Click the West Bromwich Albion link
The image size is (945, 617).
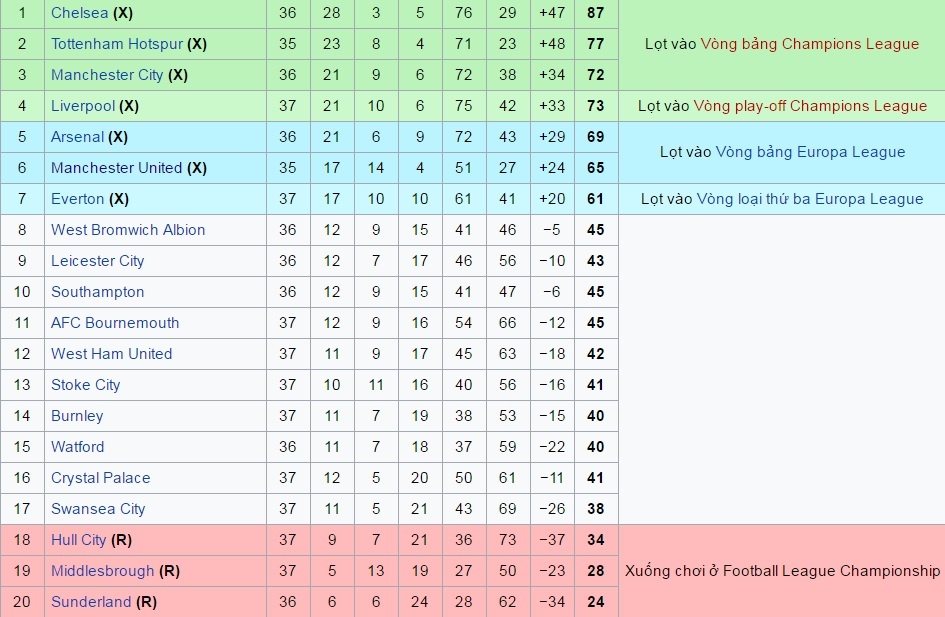tap(128, 230)
